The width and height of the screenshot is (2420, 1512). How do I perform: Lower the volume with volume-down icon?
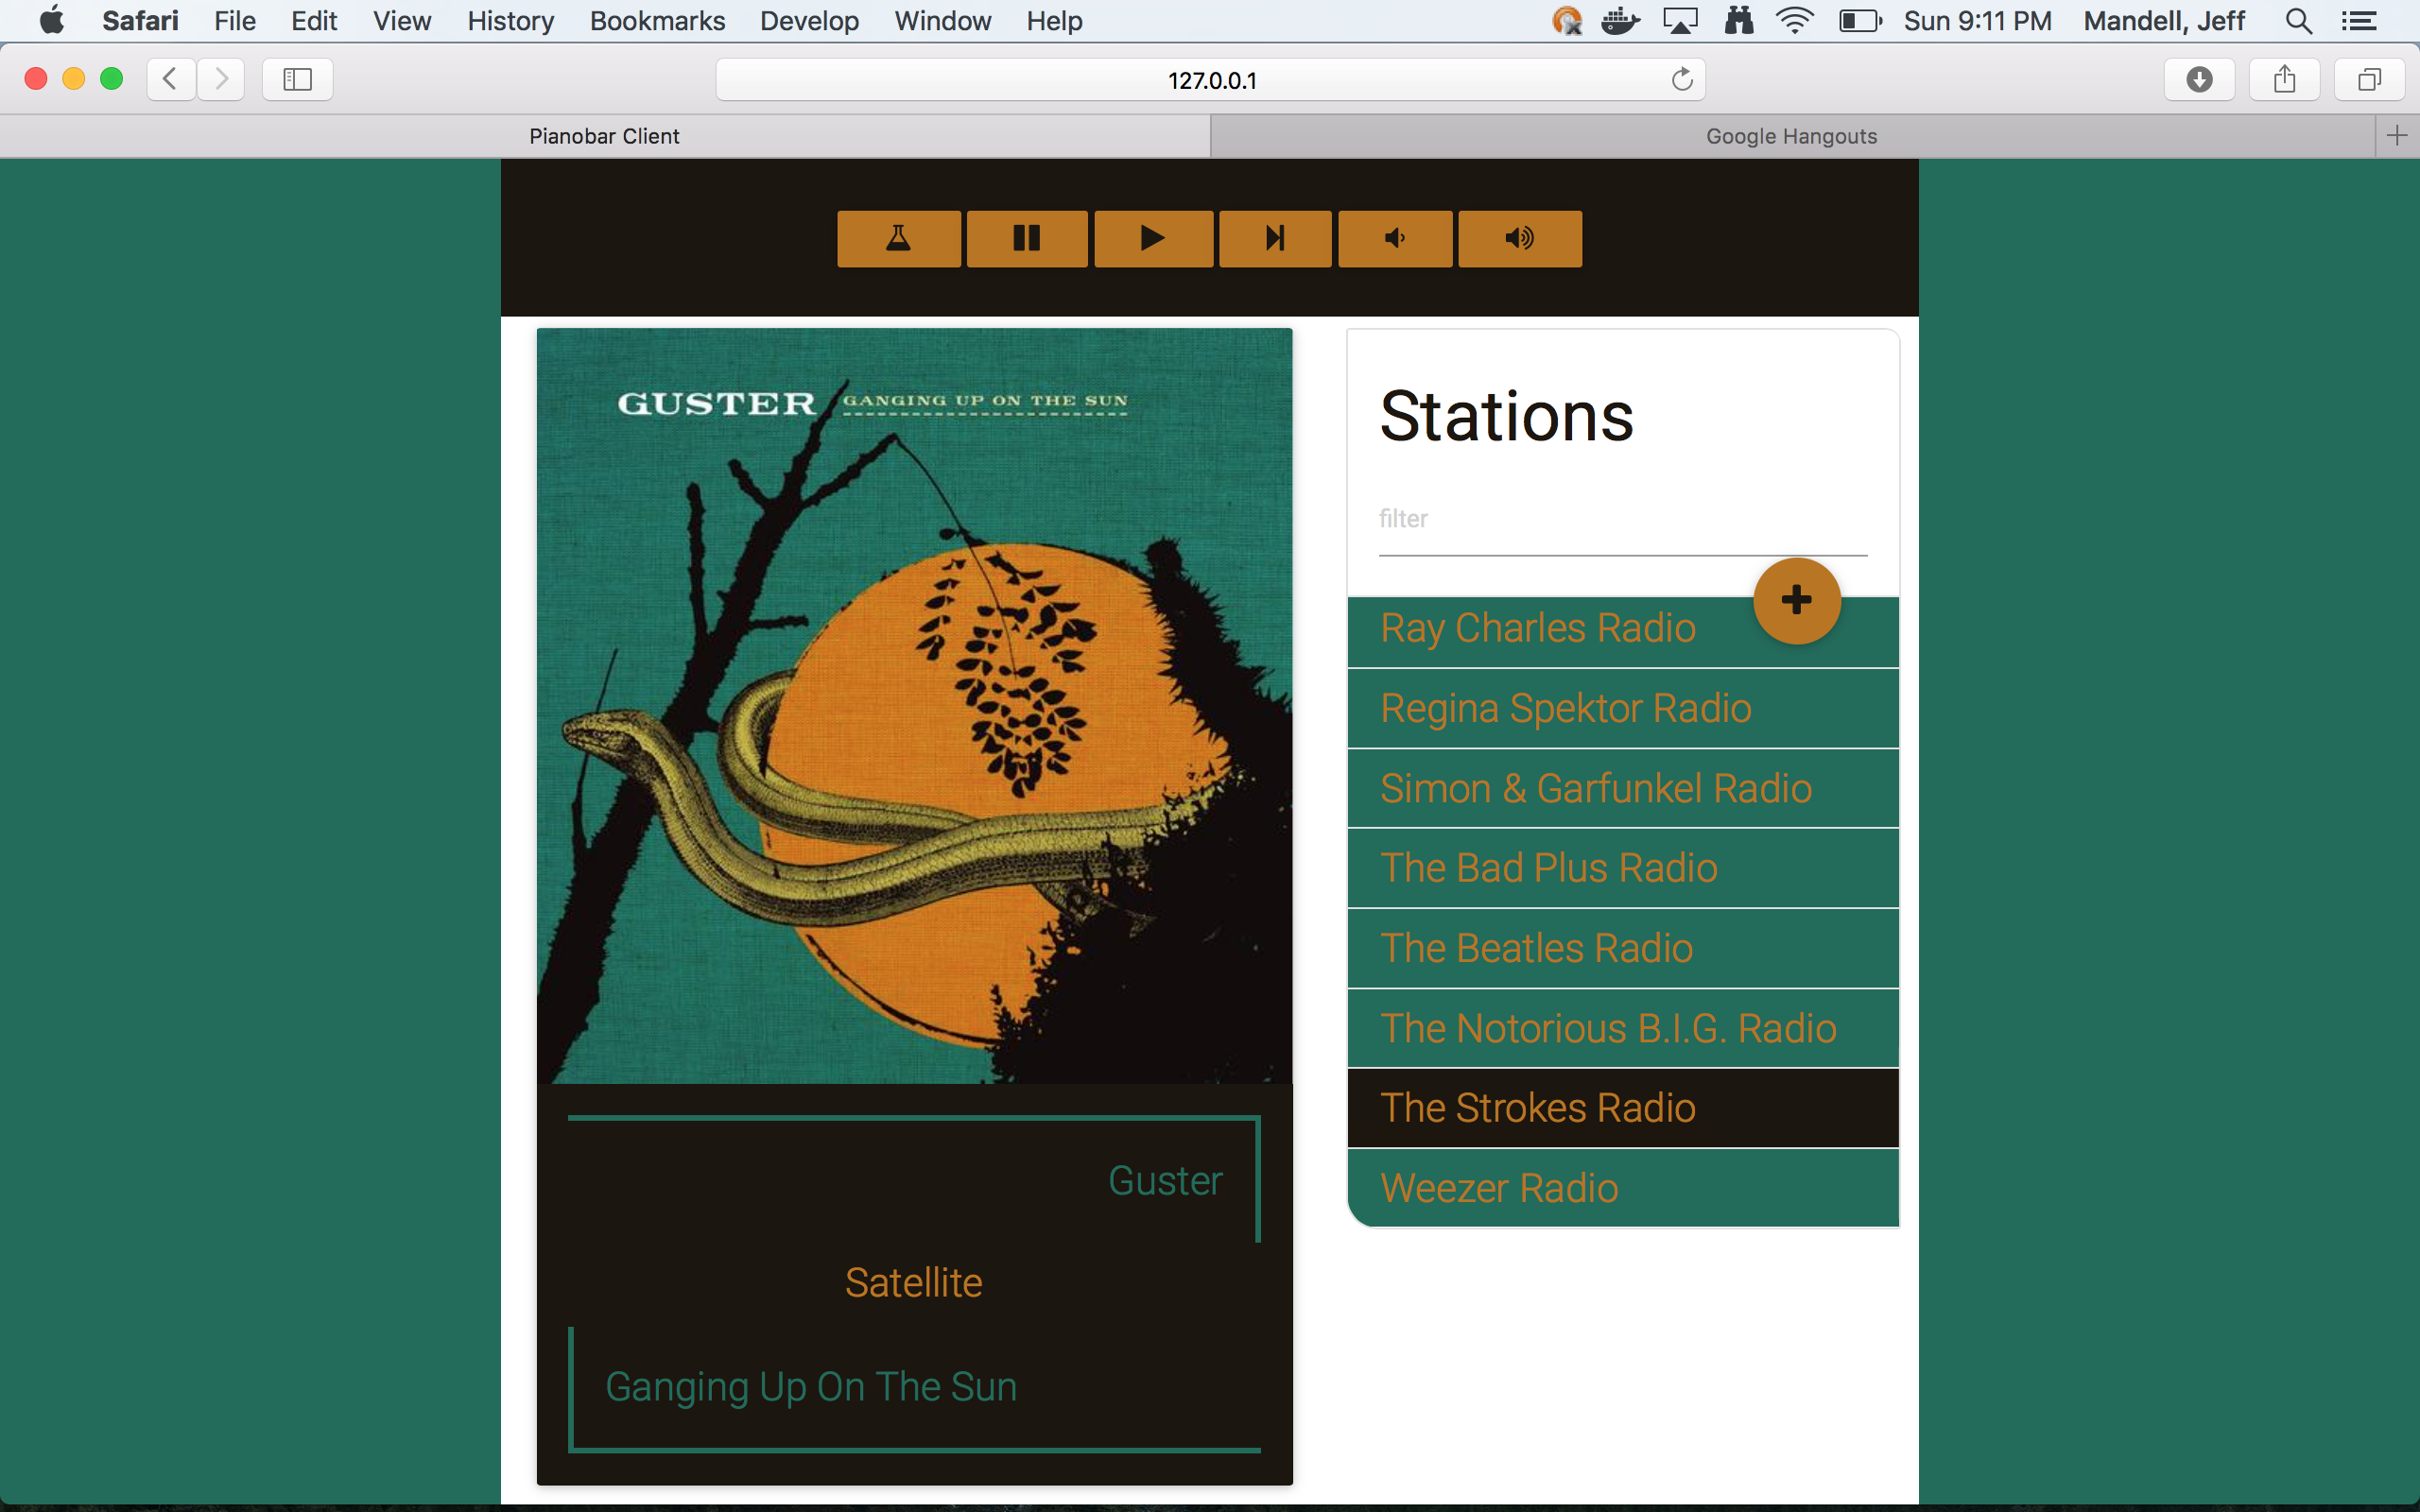pos(1394,238)
